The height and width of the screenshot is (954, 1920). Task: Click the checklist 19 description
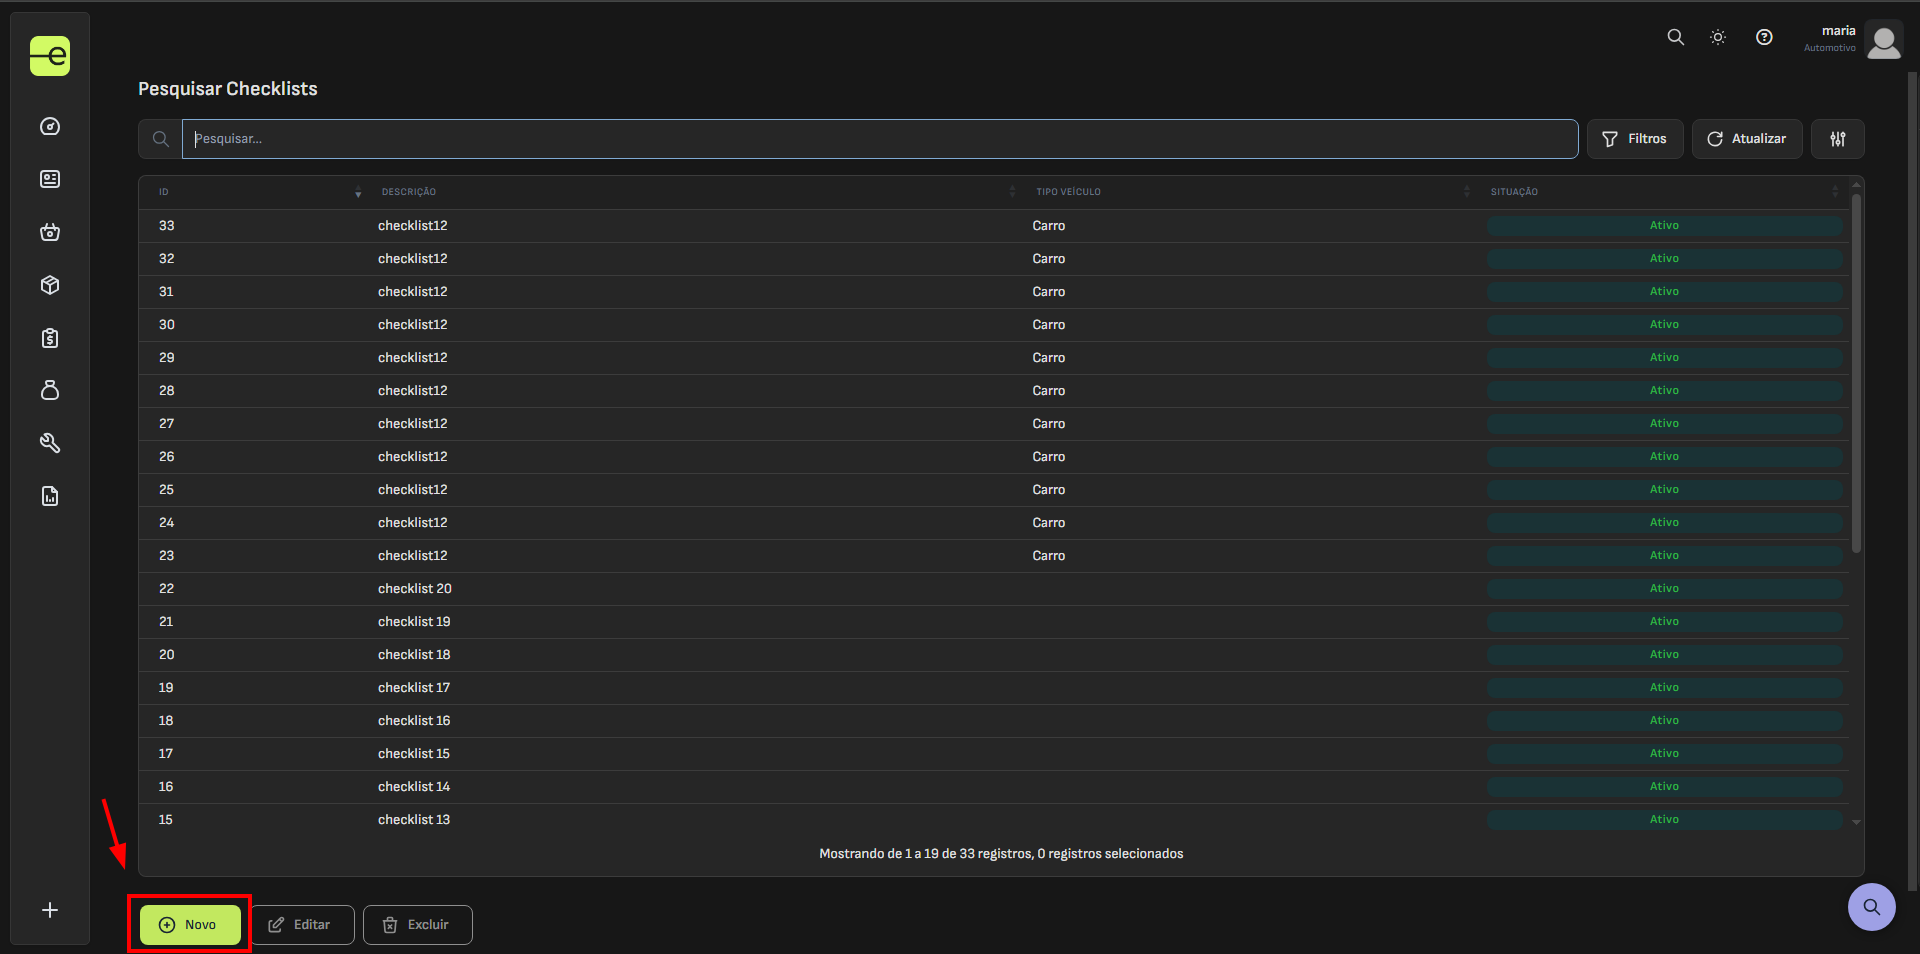pyautogui.click(x=414, y=622)
